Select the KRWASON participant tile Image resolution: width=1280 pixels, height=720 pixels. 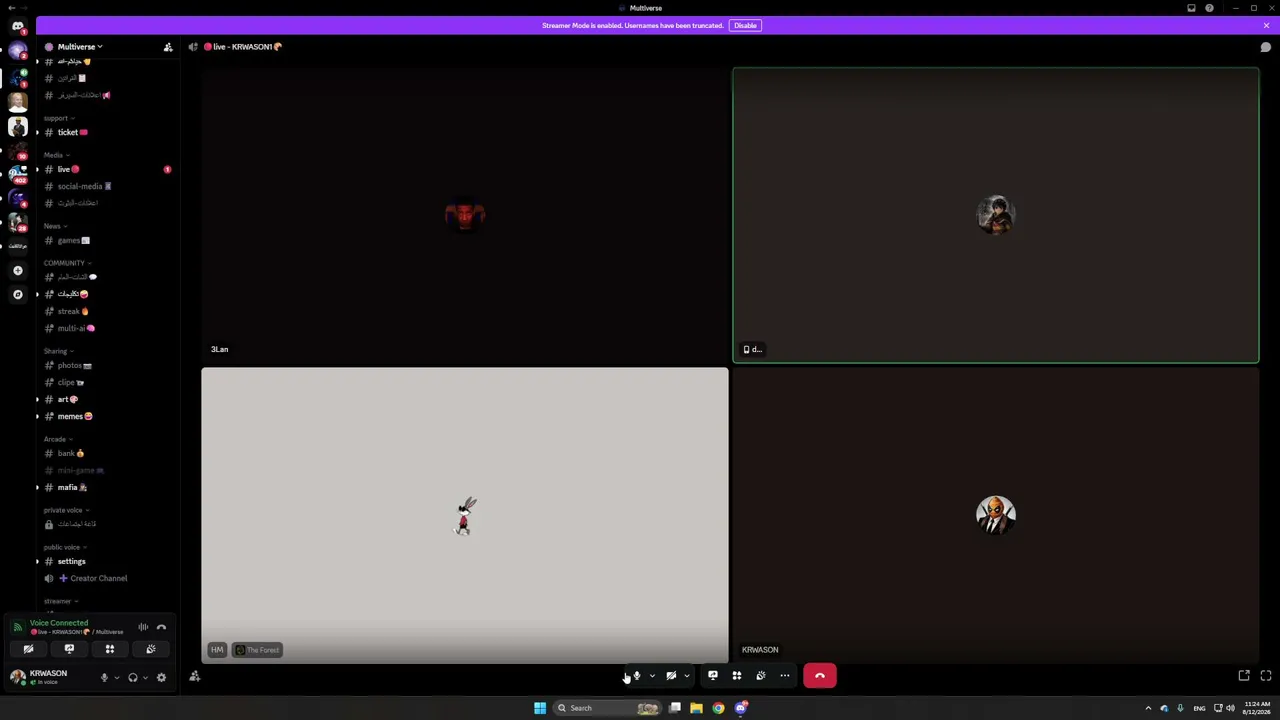pyautogui.click(x=996, y=515)
